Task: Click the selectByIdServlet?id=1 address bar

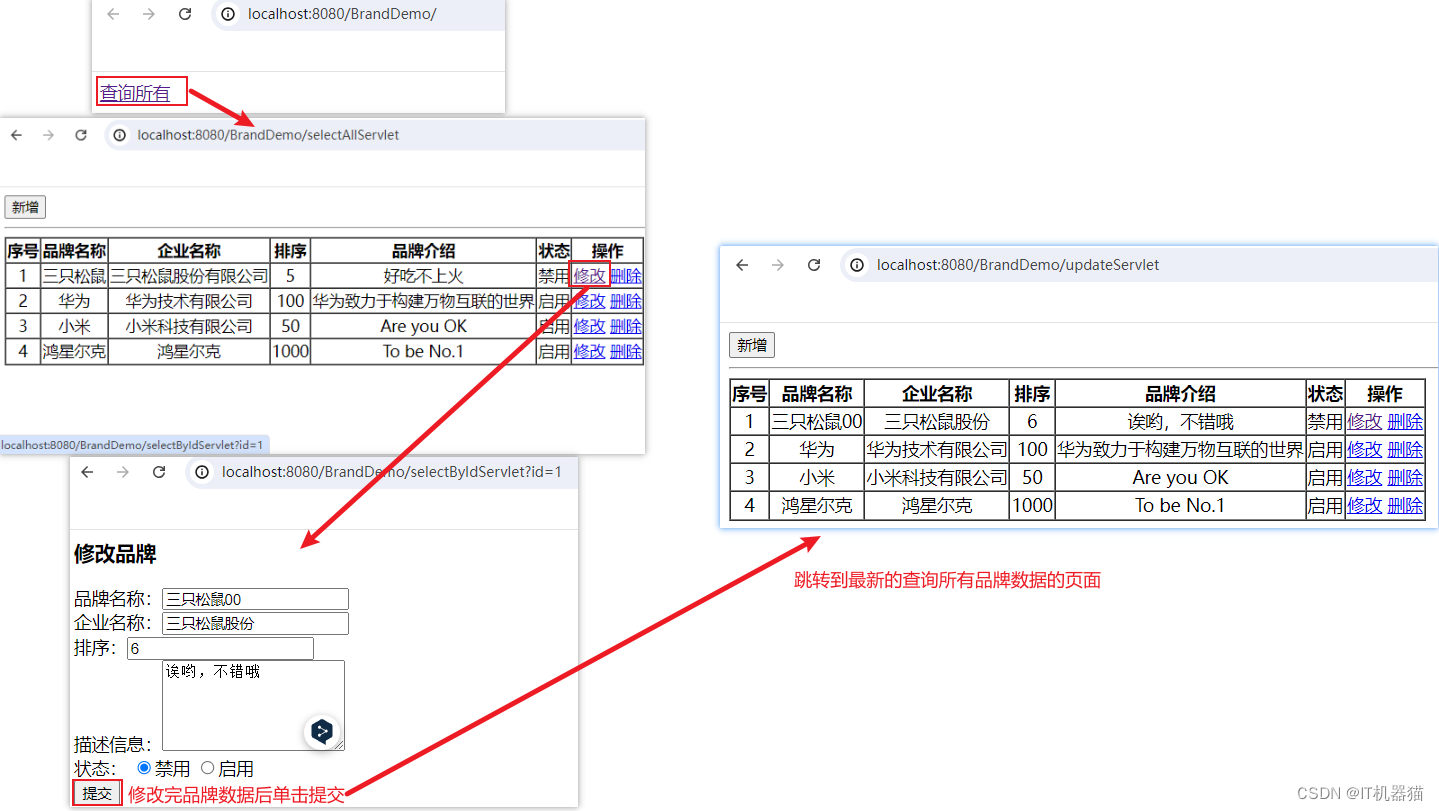Action: click(x=383, y=472)
